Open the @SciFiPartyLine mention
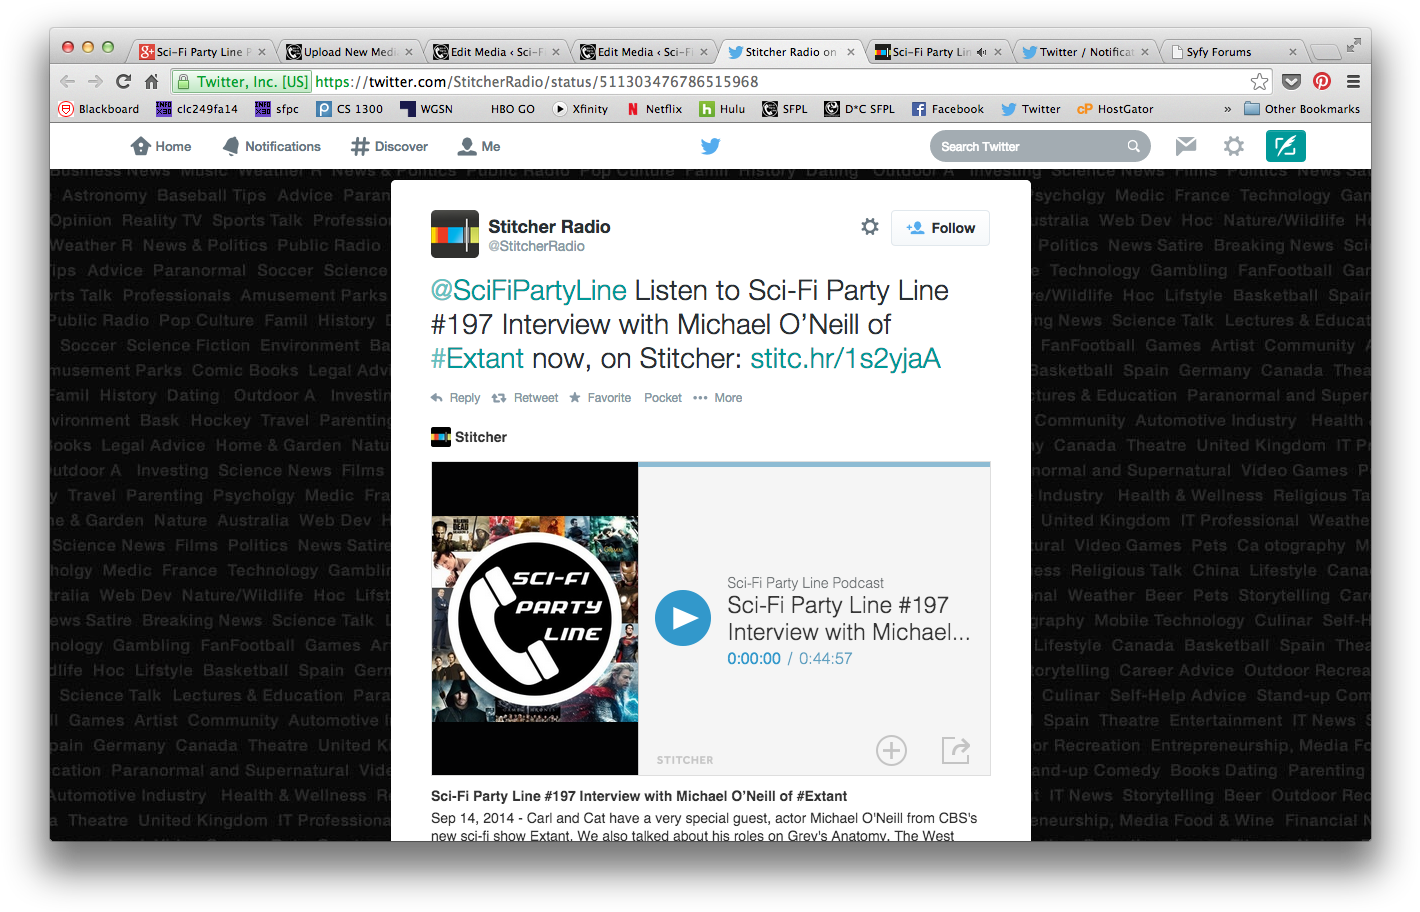The height and width of the screenshot is (912, 1420). pos(529,290)
